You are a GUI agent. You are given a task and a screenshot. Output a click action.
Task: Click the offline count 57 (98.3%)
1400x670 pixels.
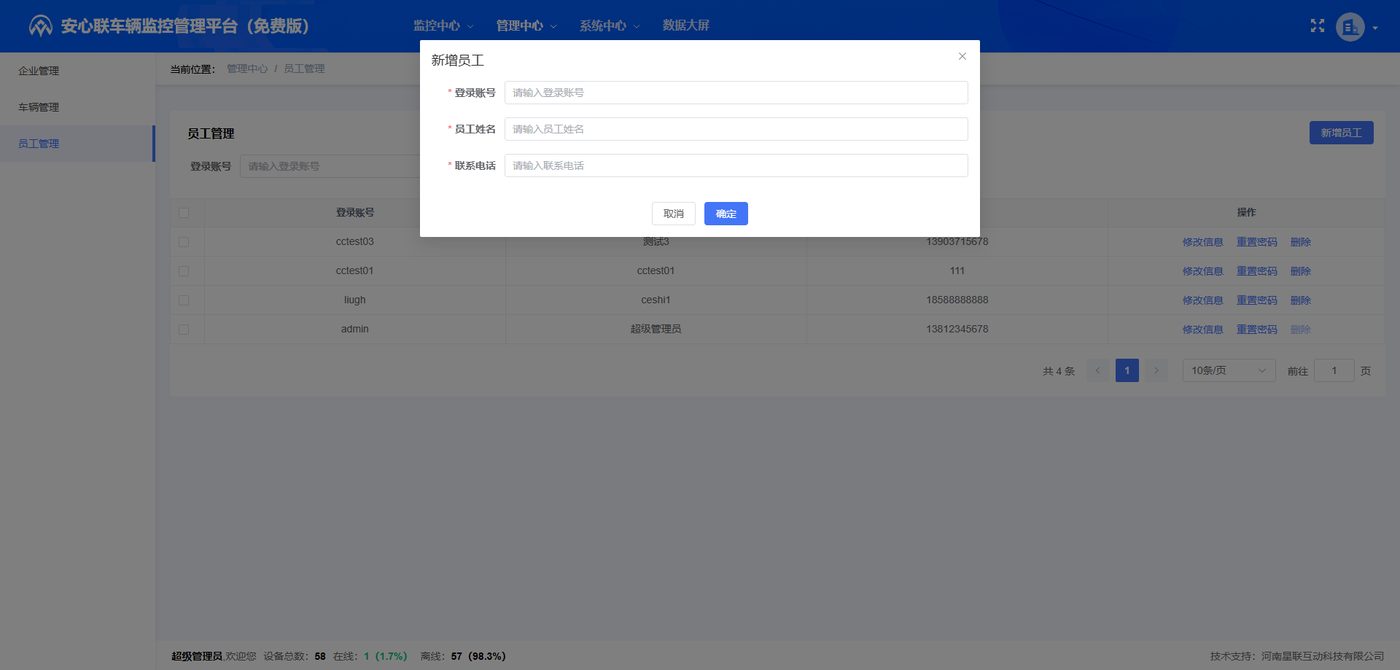coord(478,656)
